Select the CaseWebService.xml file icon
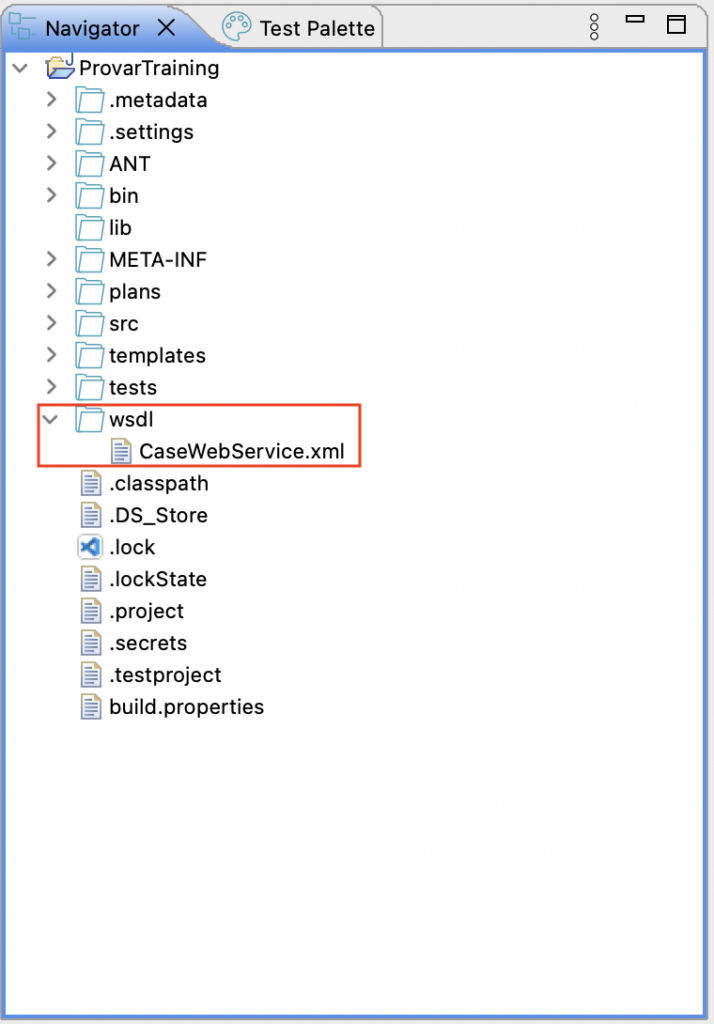 tap(121, 451)
